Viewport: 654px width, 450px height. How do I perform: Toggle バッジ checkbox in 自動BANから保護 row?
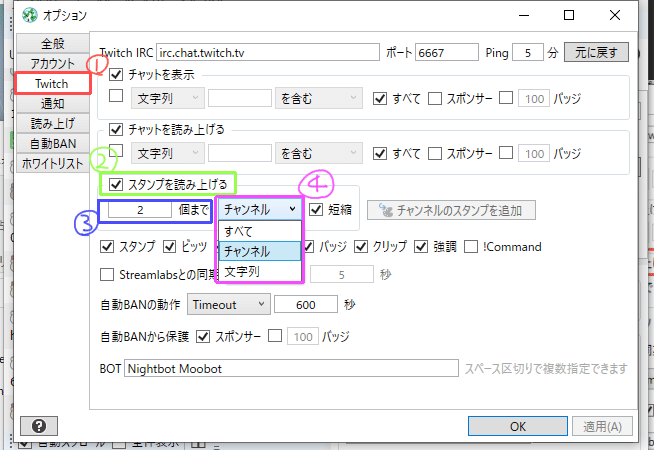coord(275,336)
